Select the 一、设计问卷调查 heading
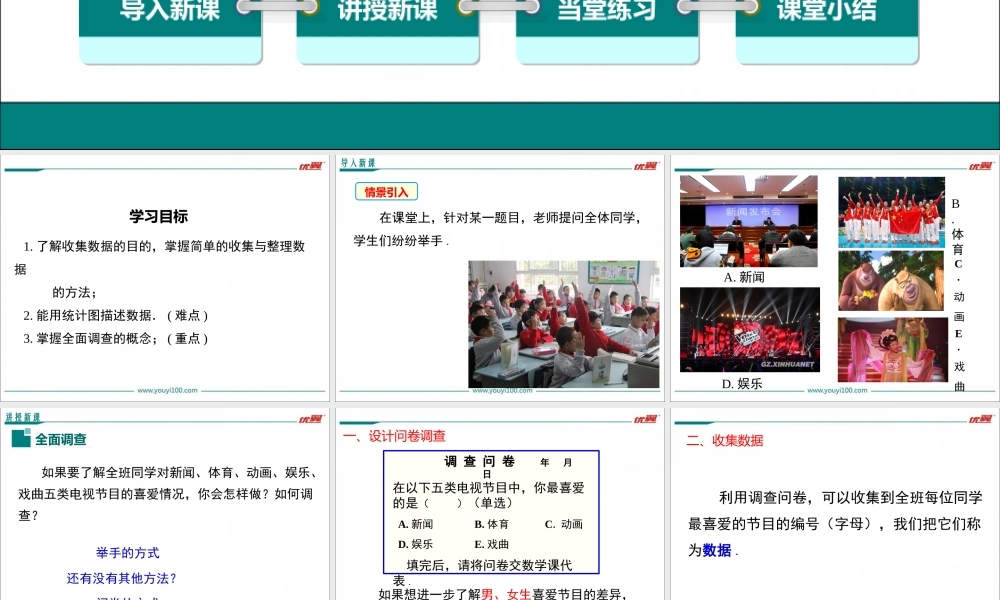Screen dimensions: 1000x600 click(394, 436)
